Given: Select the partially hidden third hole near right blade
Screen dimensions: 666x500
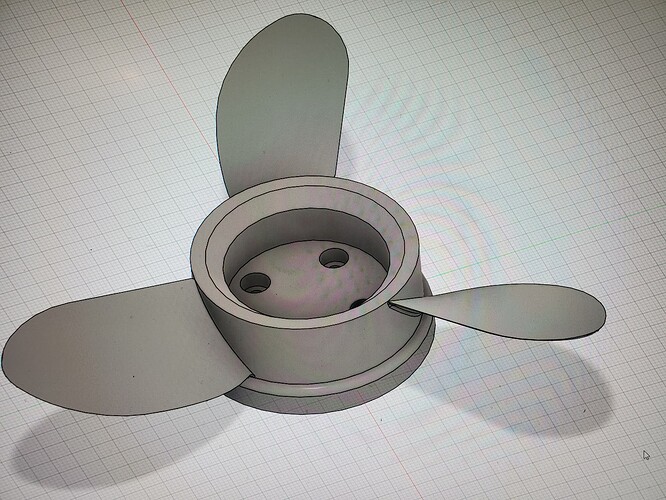Looking at the screenshot, I should pos(359,303).
